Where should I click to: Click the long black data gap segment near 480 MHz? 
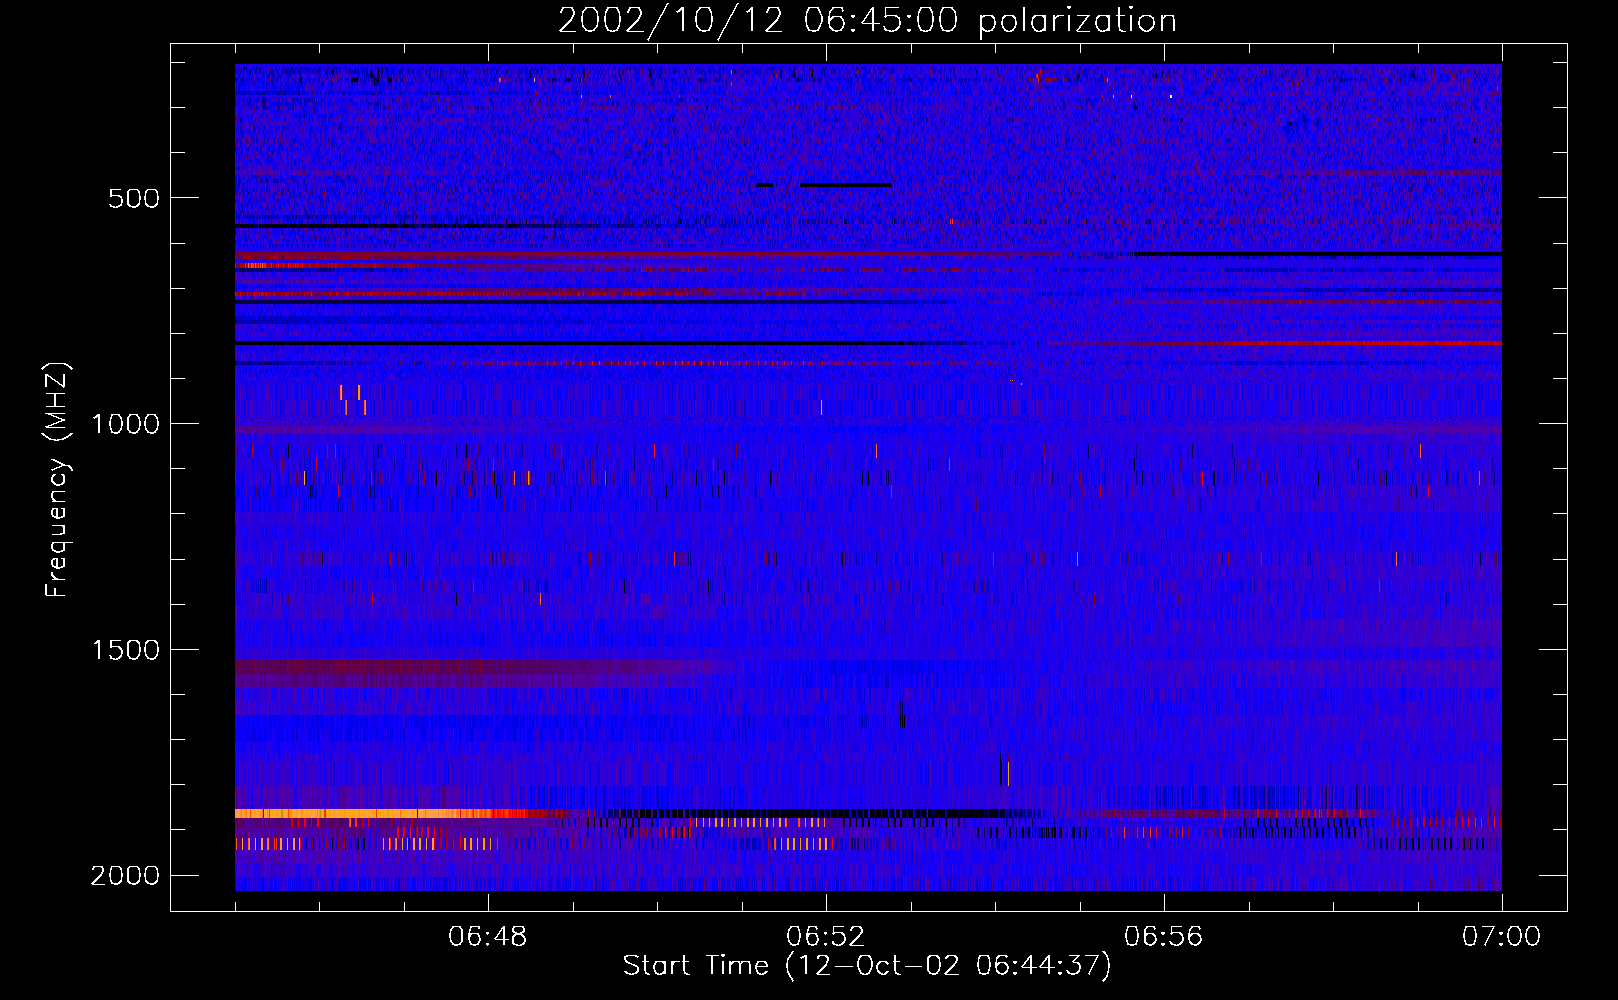click(x=846, y=185)
